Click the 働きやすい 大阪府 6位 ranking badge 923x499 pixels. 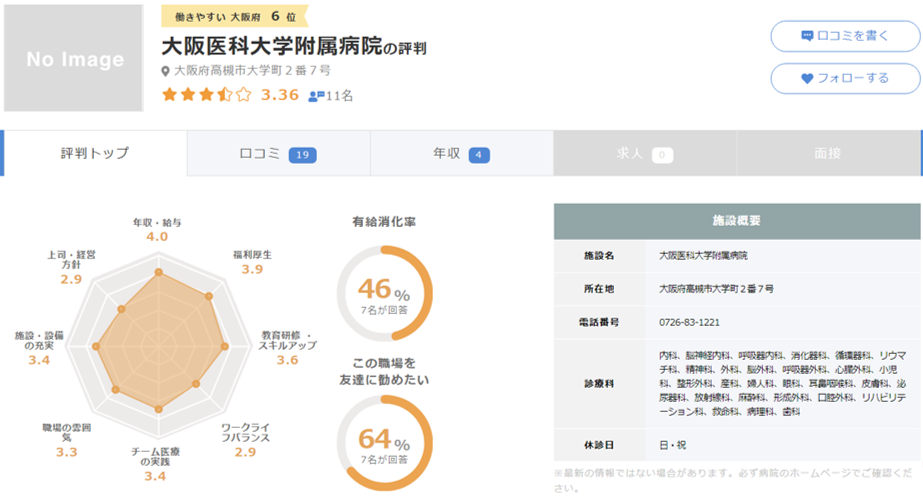point(235,16)
